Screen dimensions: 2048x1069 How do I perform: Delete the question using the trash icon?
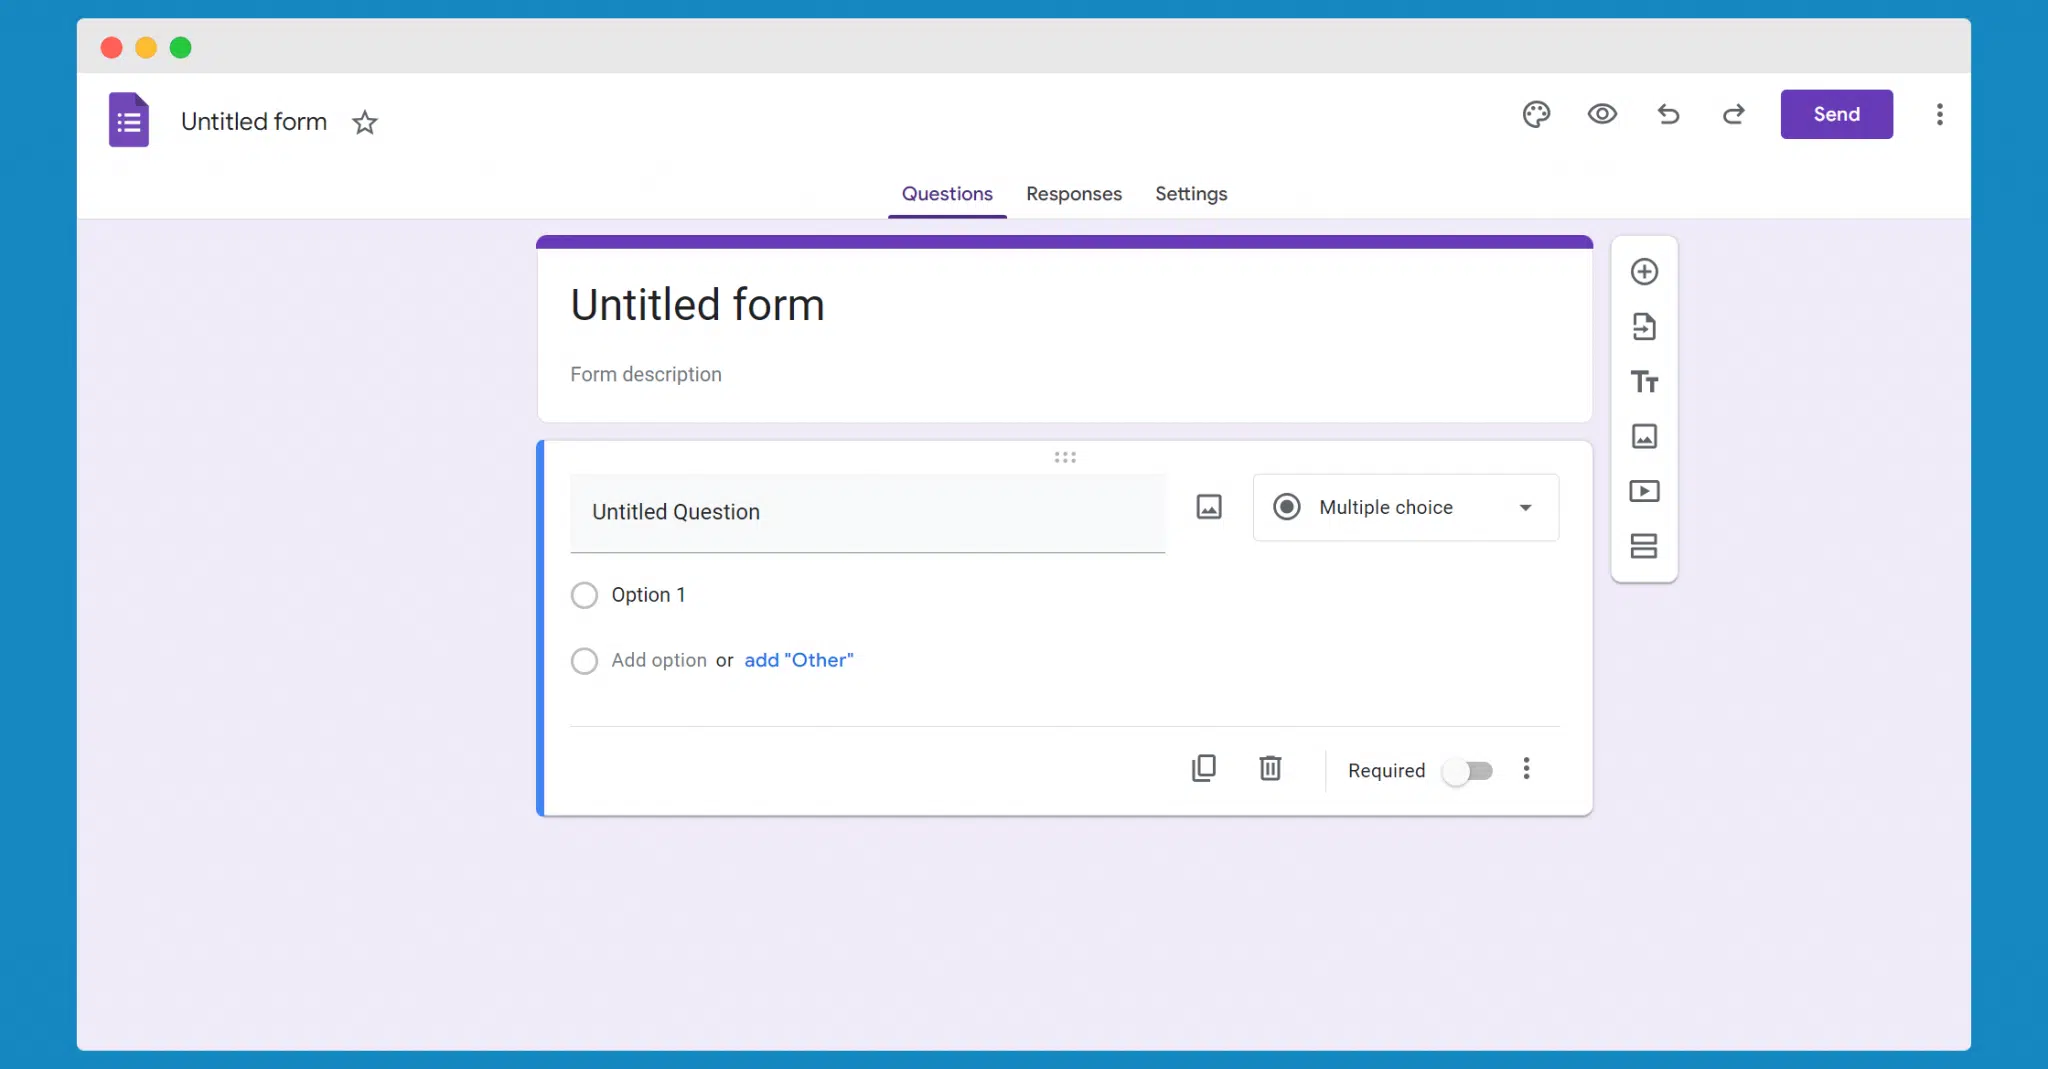click(1270, 768)
